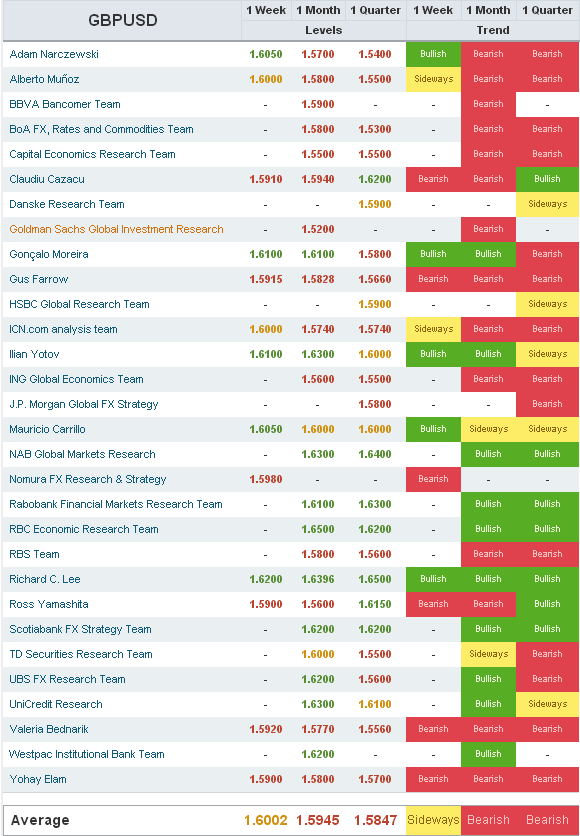This screenshot has width=580, height=836.
Task: Open UniCredit Research link
Action: (x=56, y=705)
